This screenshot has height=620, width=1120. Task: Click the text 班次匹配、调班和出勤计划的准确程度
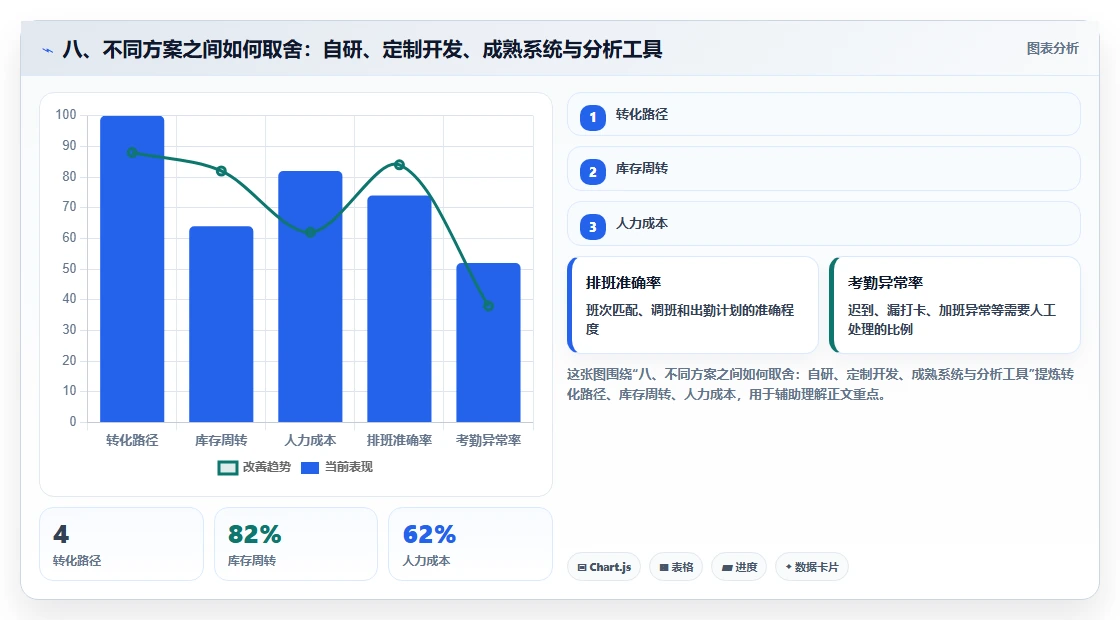[690, 320]
